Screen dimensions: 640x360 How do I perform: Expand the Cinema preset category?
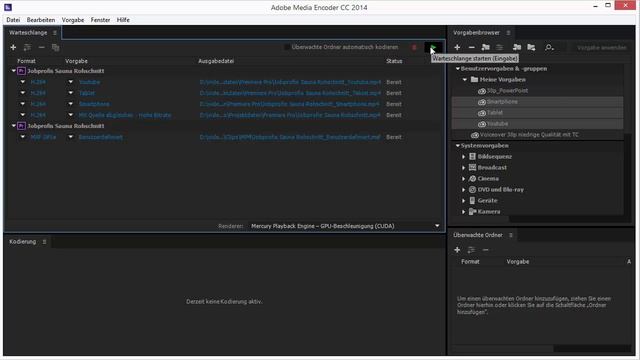[463, 179]
